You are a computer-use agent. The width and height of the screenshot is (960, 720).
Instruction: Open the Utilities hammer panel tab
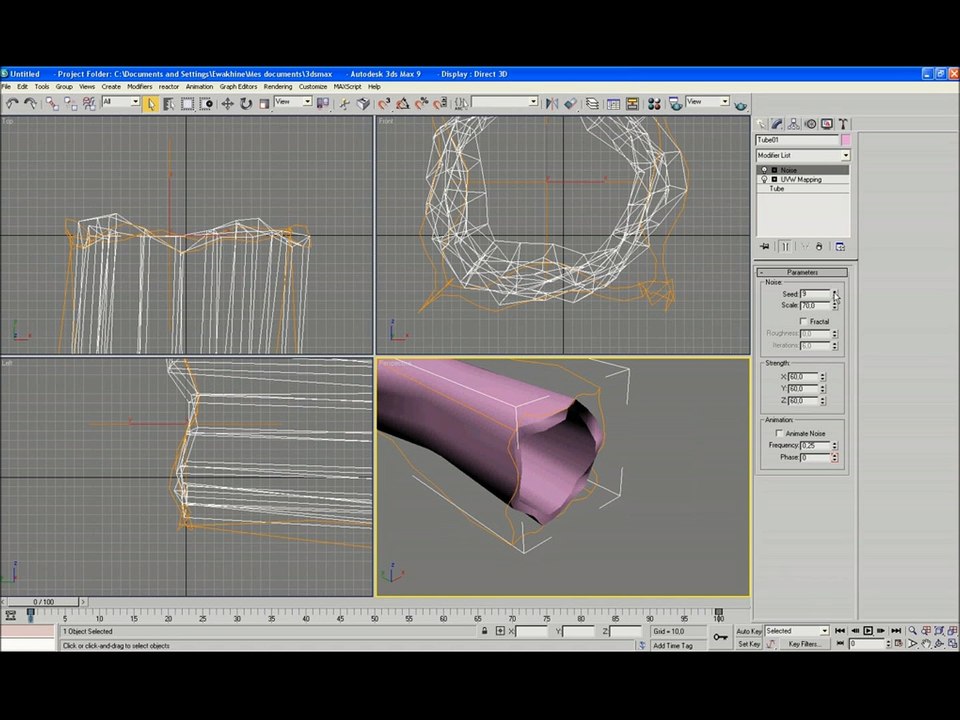843,124
